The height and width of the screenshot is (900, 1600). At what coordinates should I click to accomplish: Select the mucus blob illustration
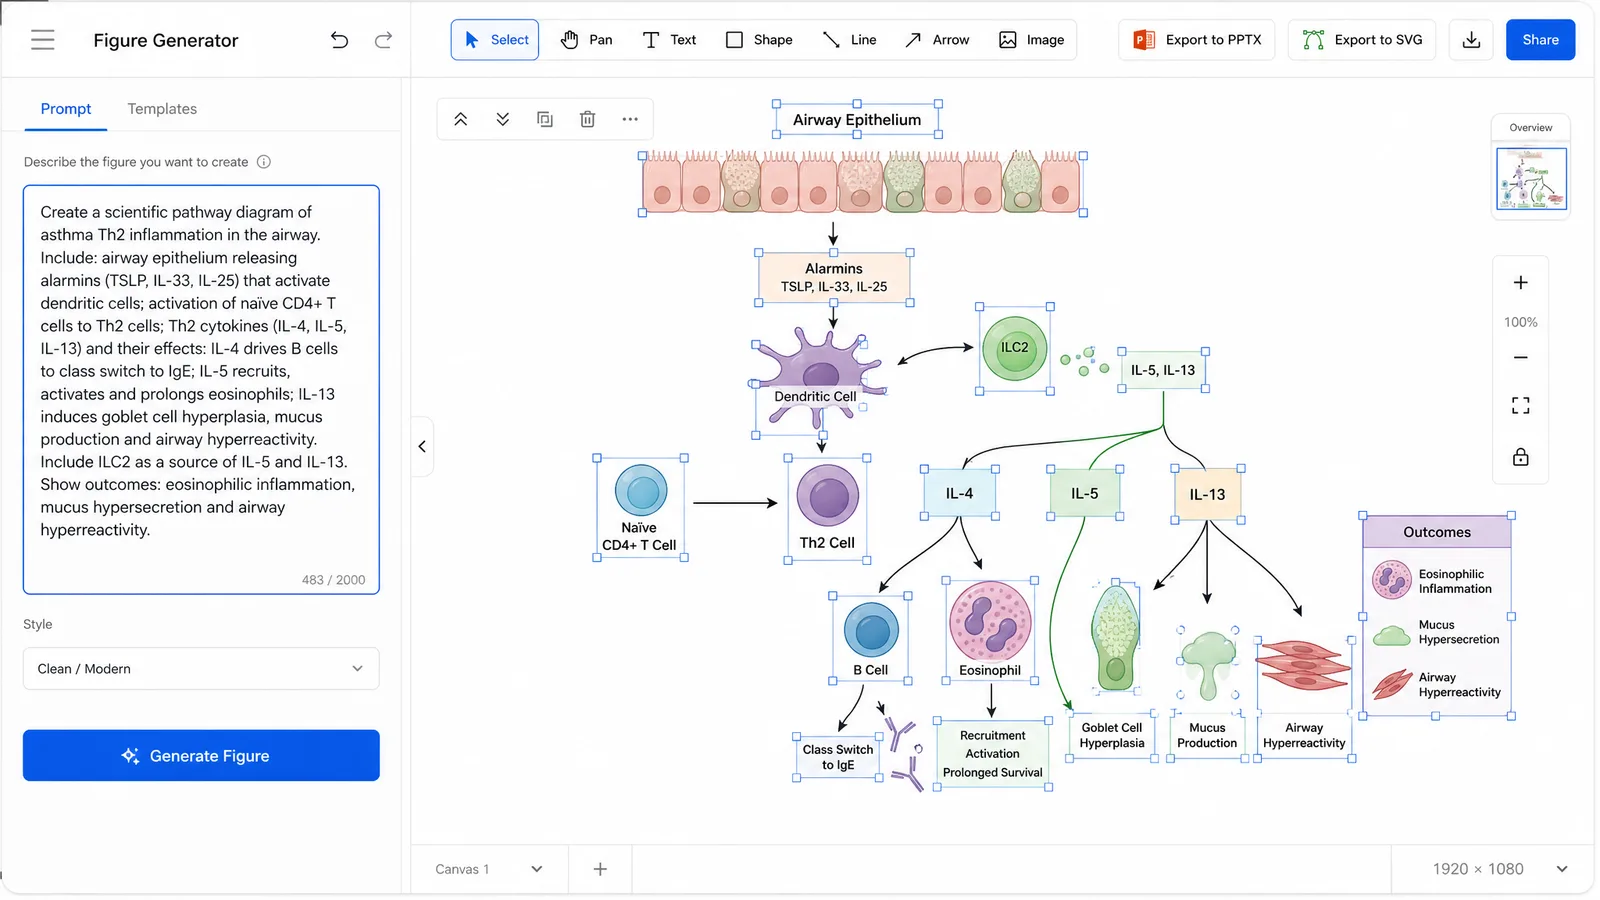pyautogui.click(x=1208, y=663)
